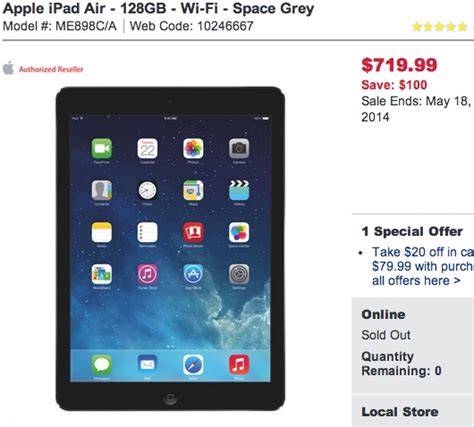Click the Authorized Reseller text
Screen dimensions: 474x427
click(51, 69)
